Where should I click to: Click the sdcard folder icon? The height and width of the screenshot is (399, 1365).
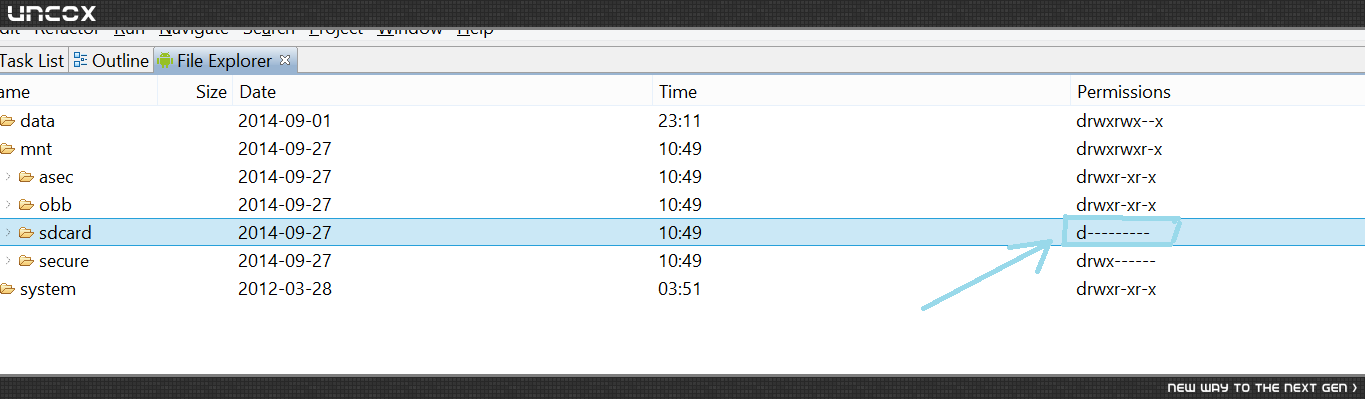pos(27,233)
